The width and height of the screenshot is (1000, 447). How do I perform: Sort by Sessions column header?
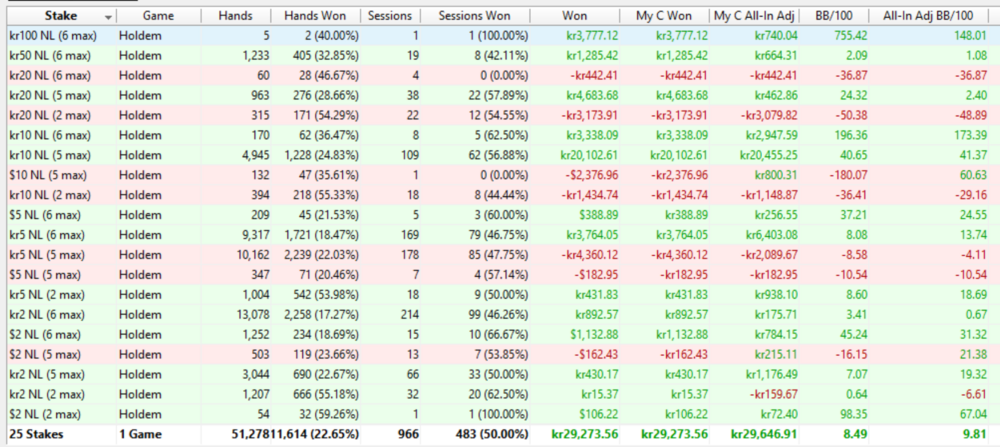click(x=389, y=17)
